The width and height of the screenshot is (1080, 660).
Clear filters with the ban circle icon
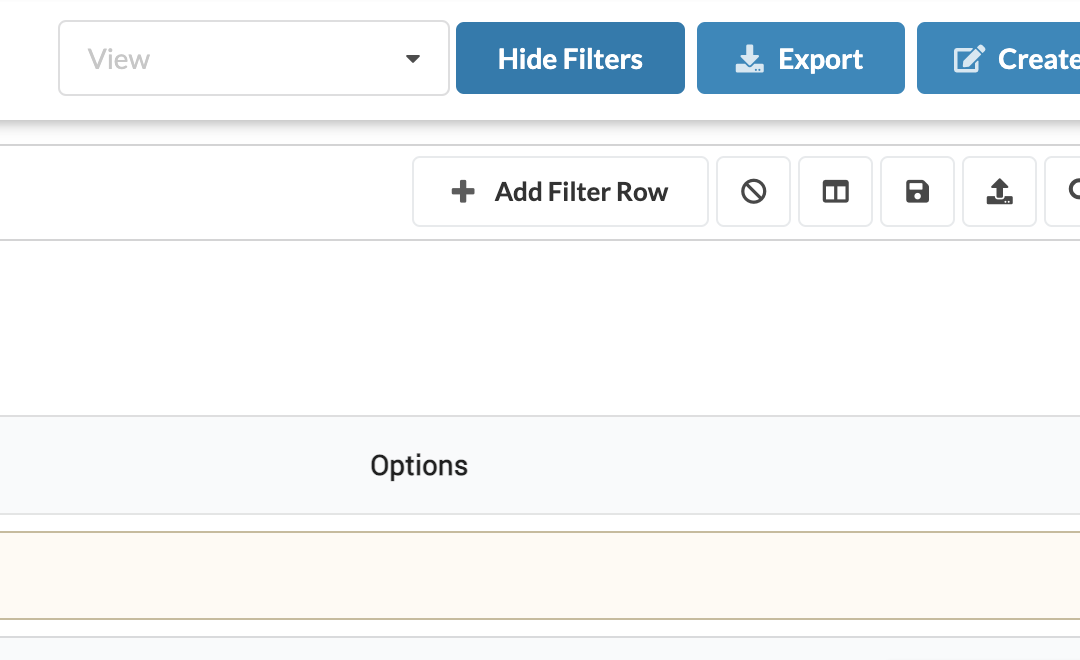tap(754, 192)
